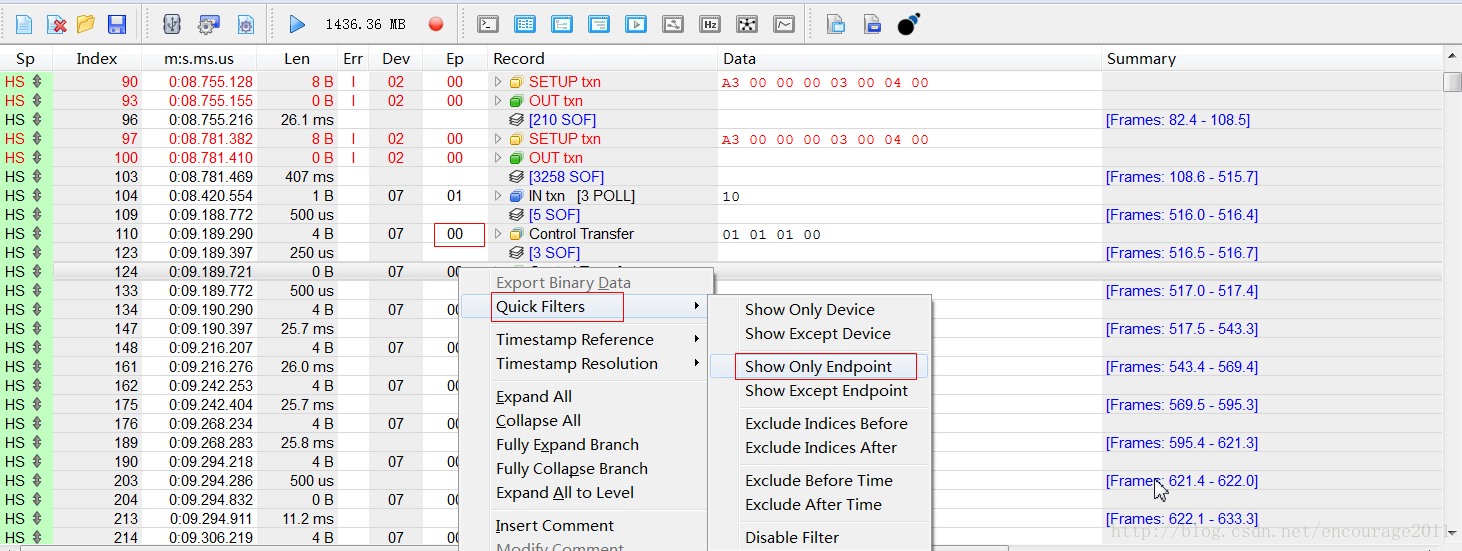Click the 1436.36 MB capture size indicator
This screenshot has width=1462, height=551.
365,24
